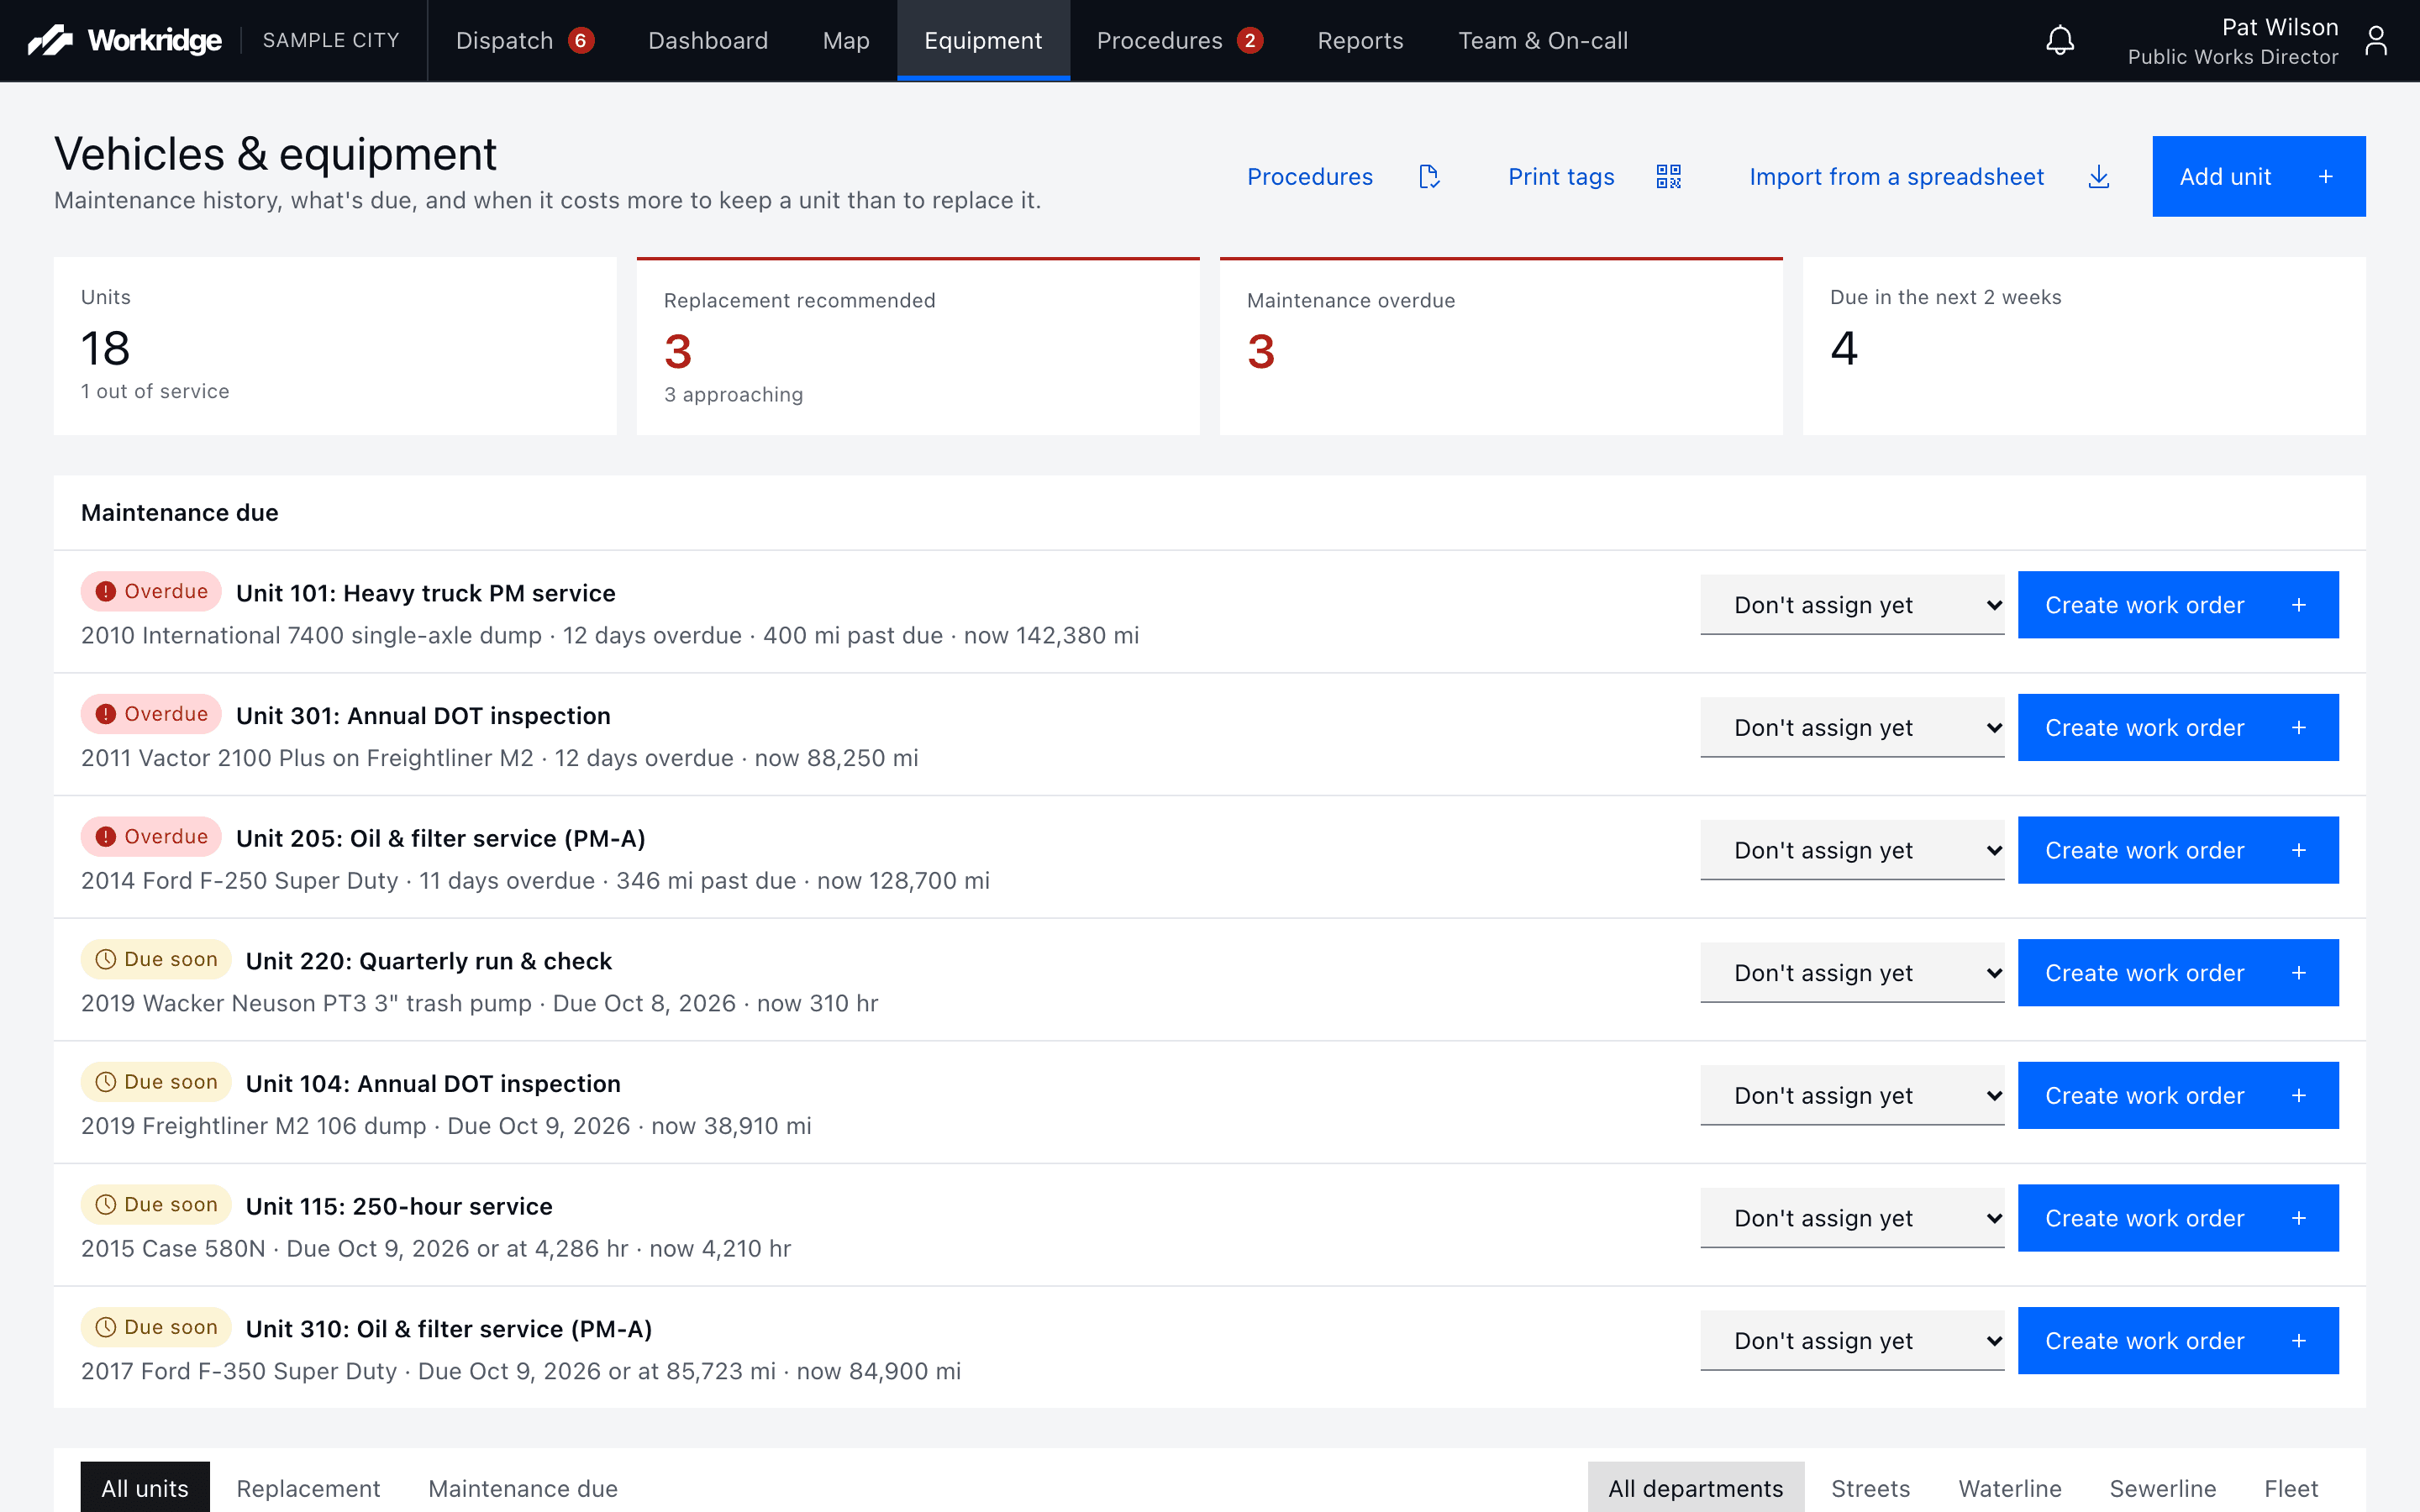
Task: Open the user profile icon
Action: pos(2376,40)
